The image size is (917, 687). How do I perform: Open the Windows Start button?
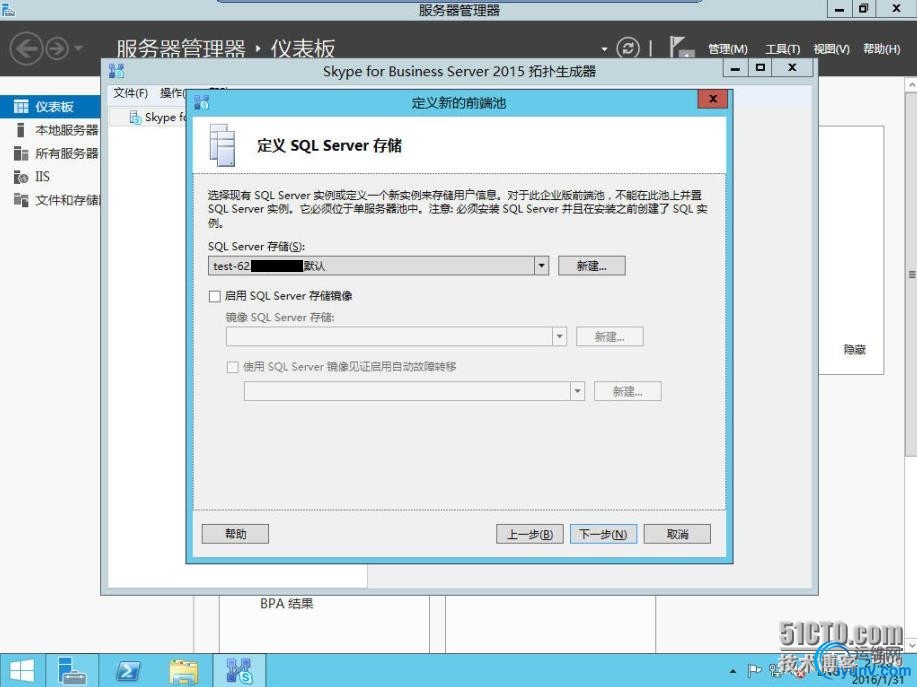[22, 671]
